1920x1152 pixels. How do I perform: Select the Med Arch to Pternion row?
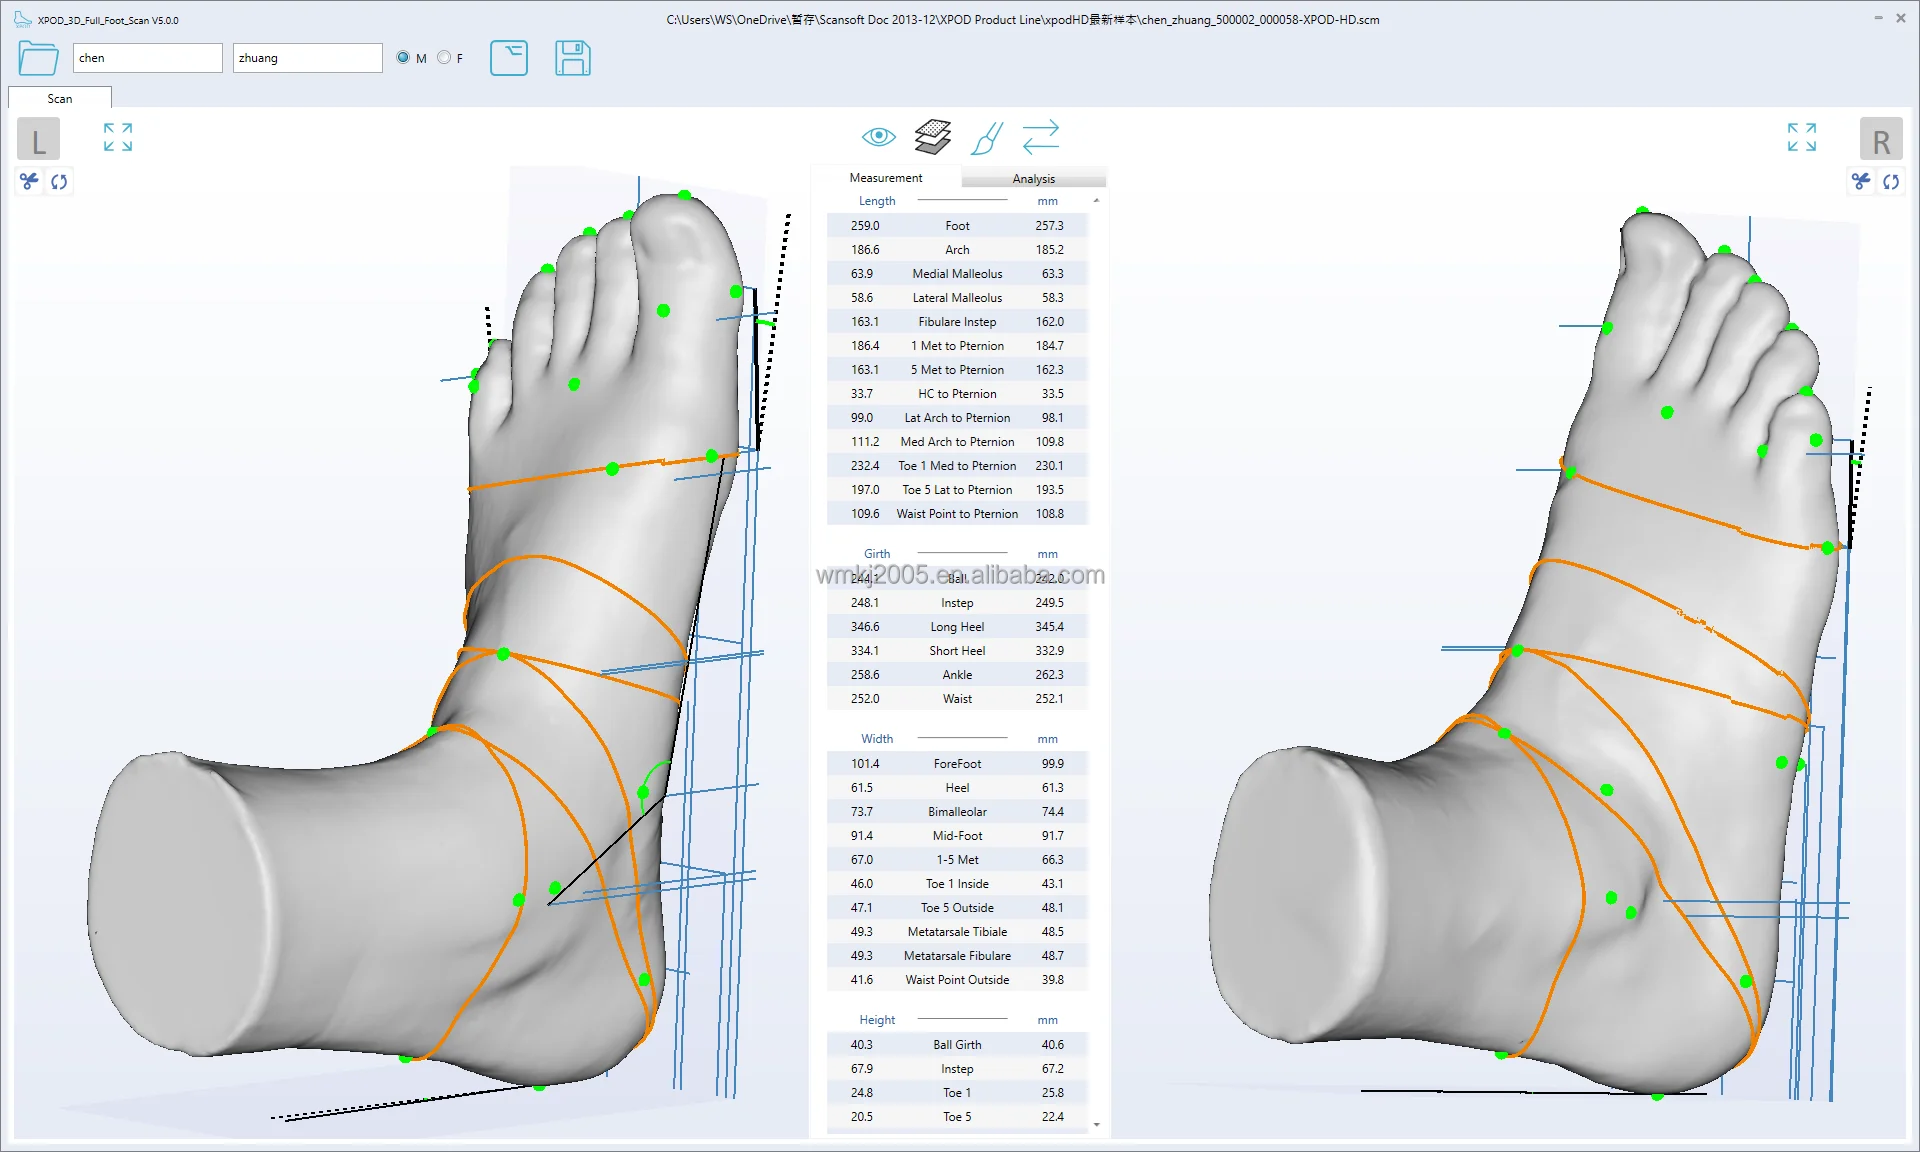tap(957, 442)
